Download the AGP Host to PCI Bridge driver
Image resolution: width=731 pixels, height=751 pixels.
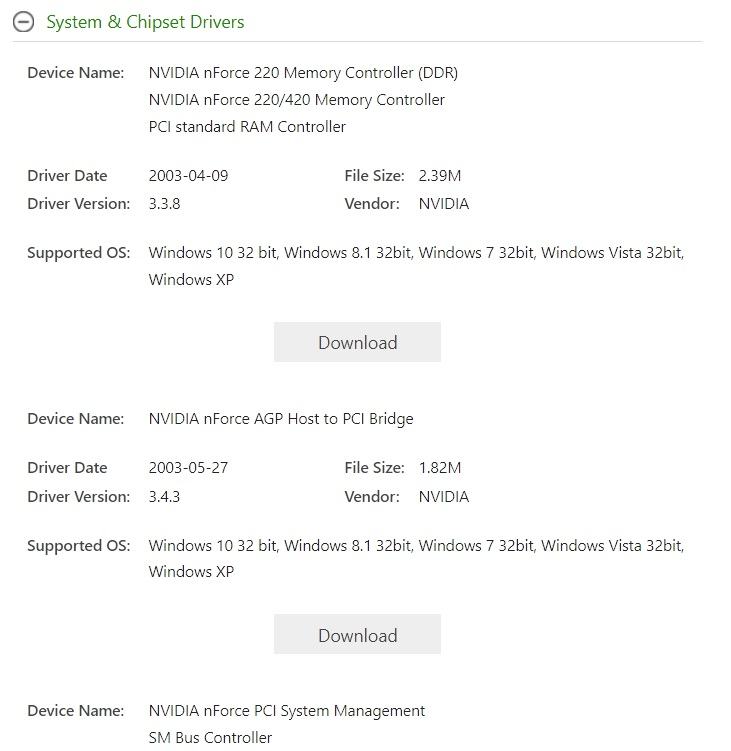point(357,635)
